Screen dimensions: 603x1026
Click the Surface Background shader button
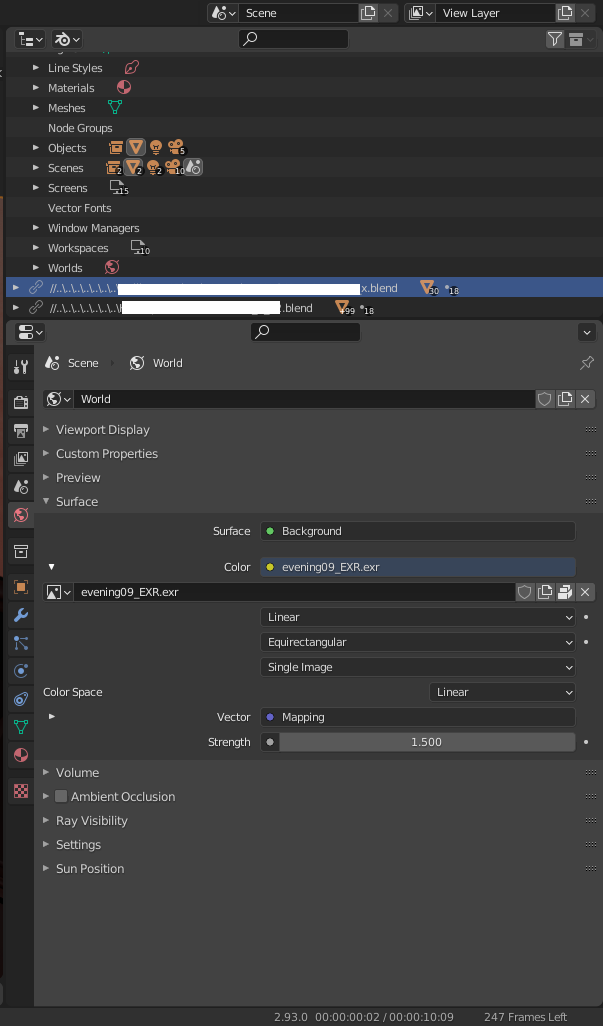tap(418, 531)
